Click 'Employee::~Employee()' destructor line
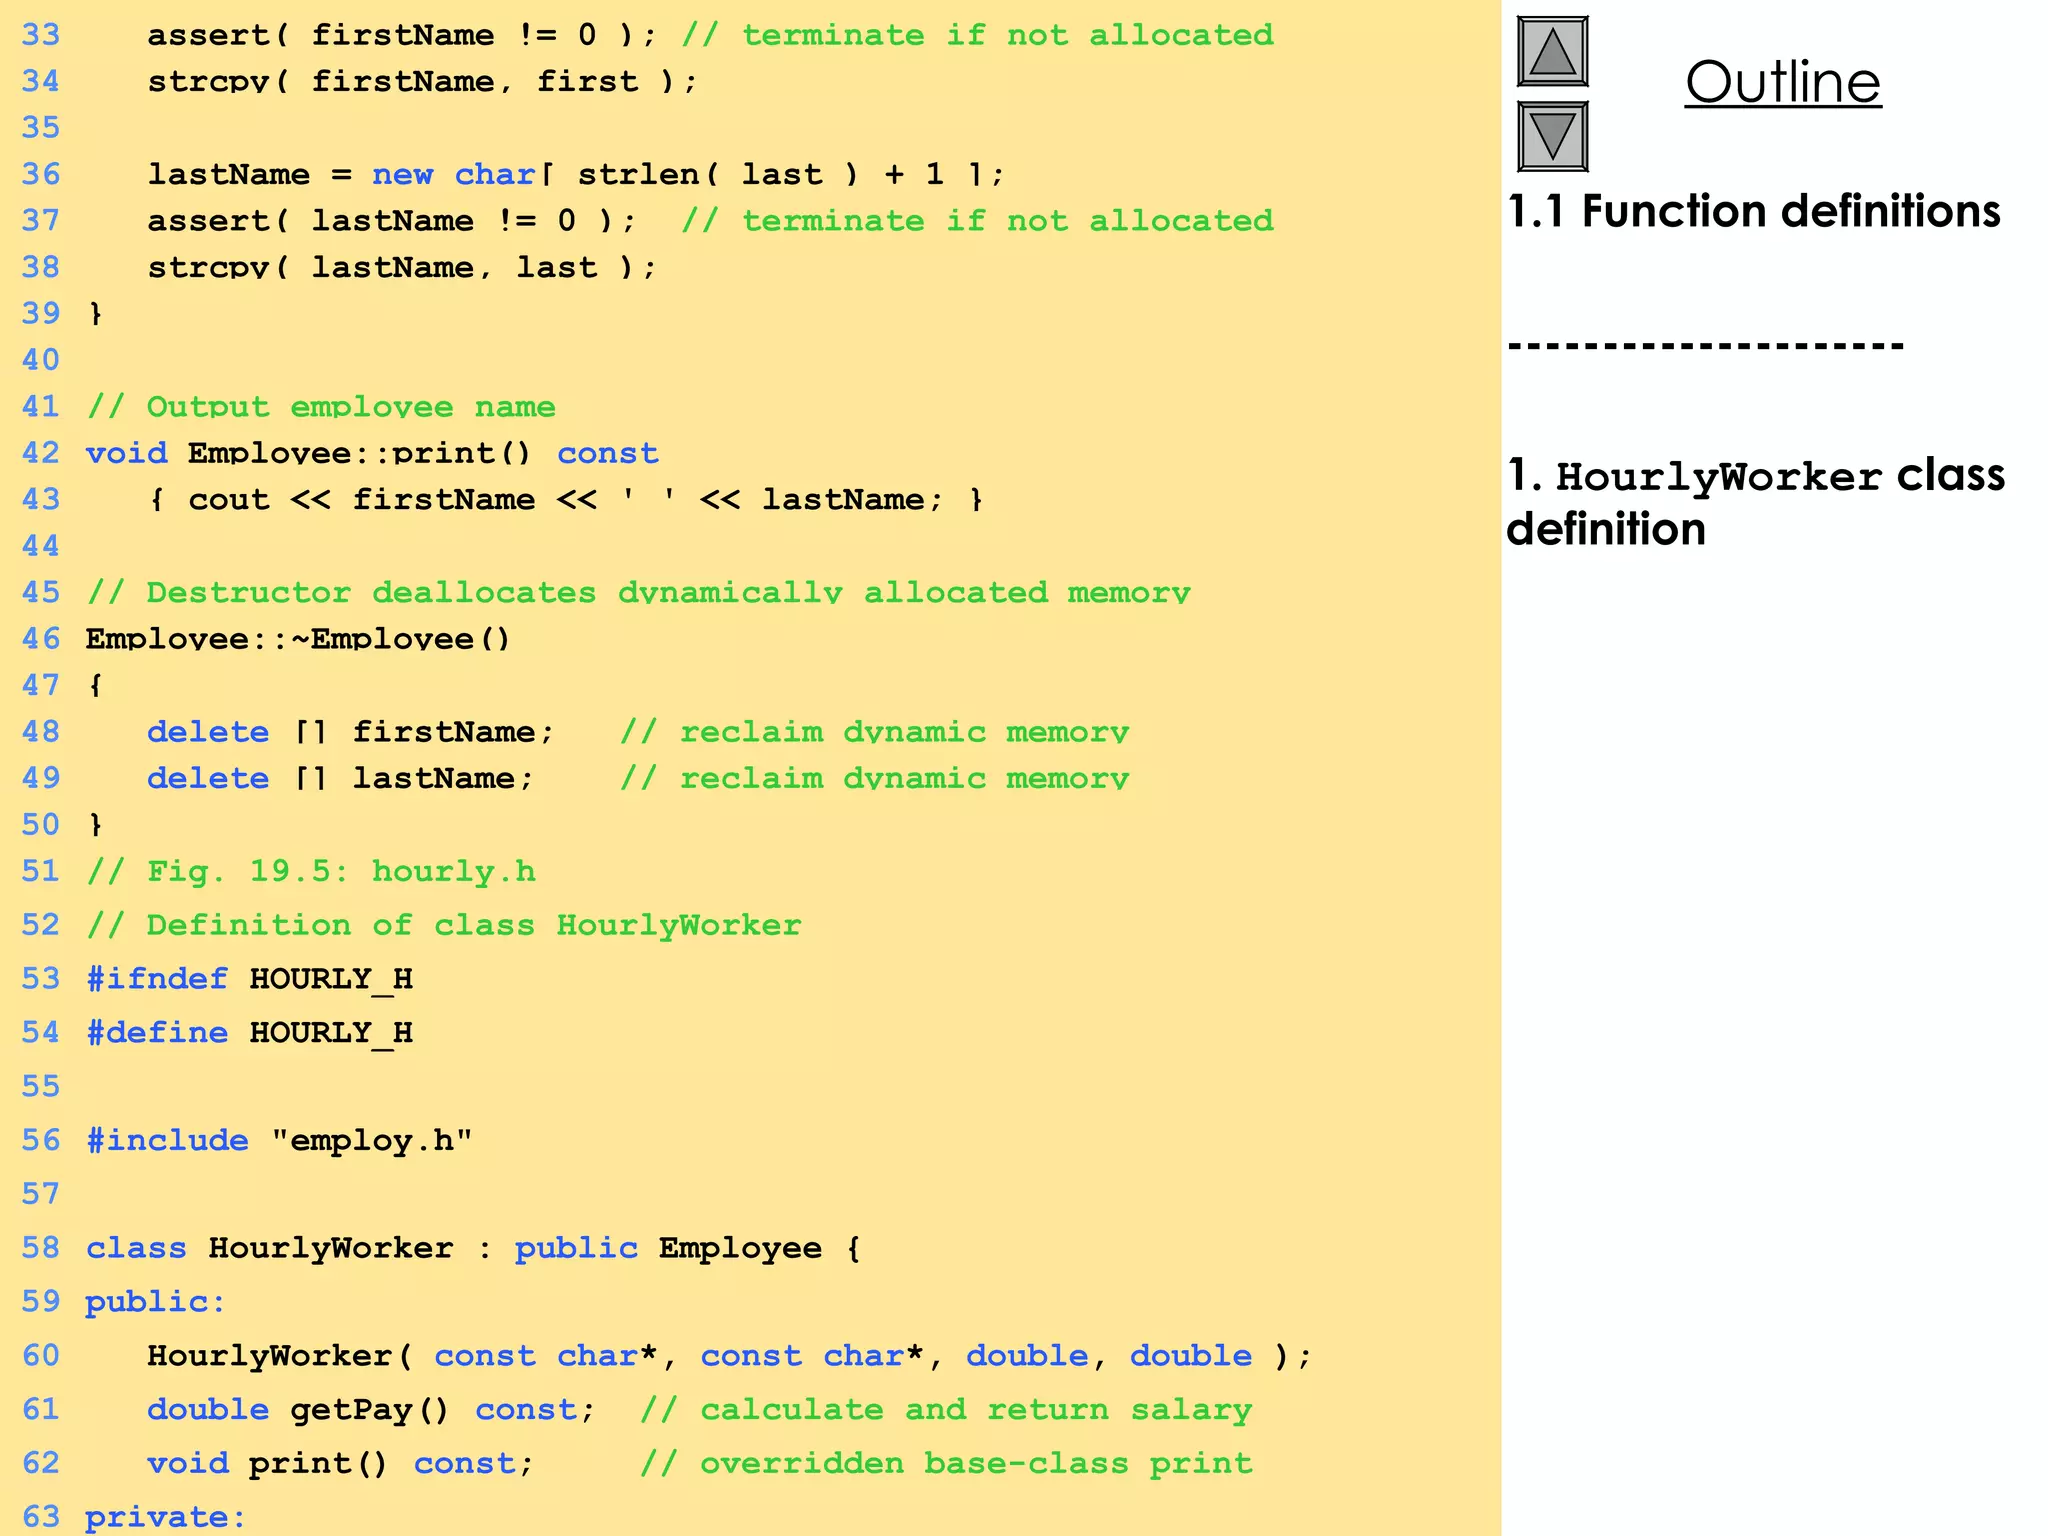 point(298,638)
